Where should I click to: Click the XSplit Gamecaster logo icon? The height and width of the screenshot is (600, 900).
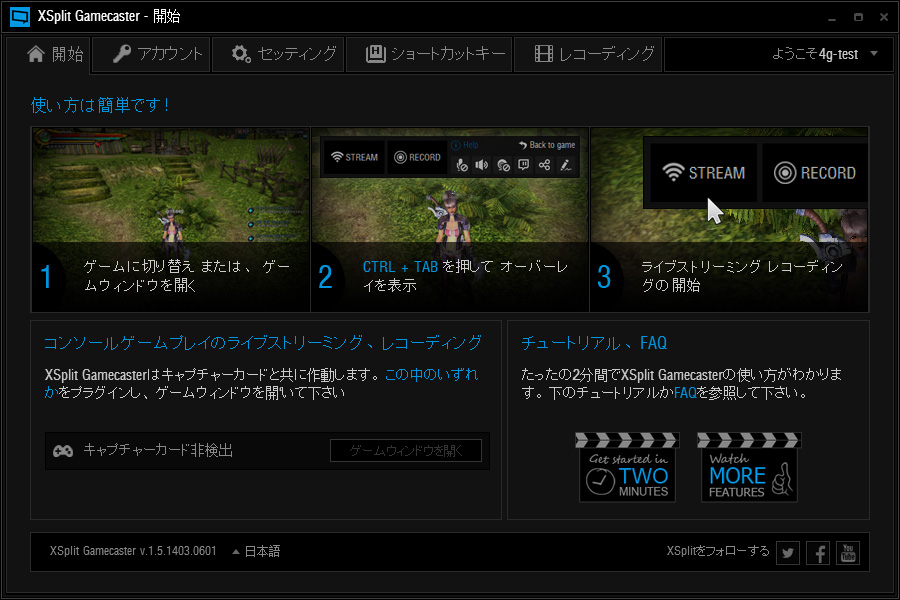coord(20,17)
